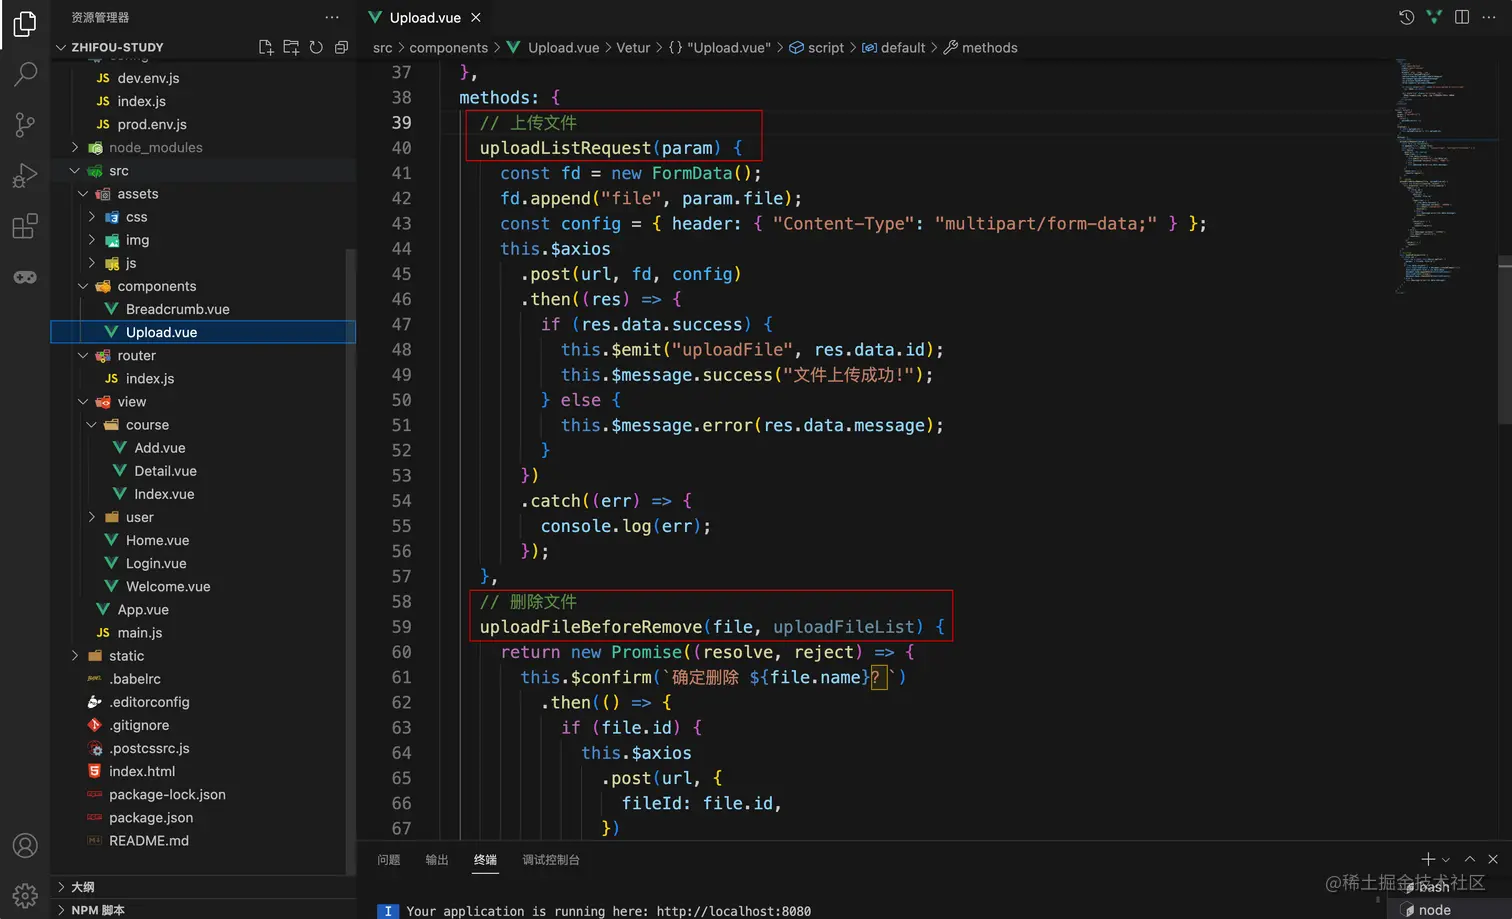
Task: Open the Run and Debug view
Action: (25, 175)
